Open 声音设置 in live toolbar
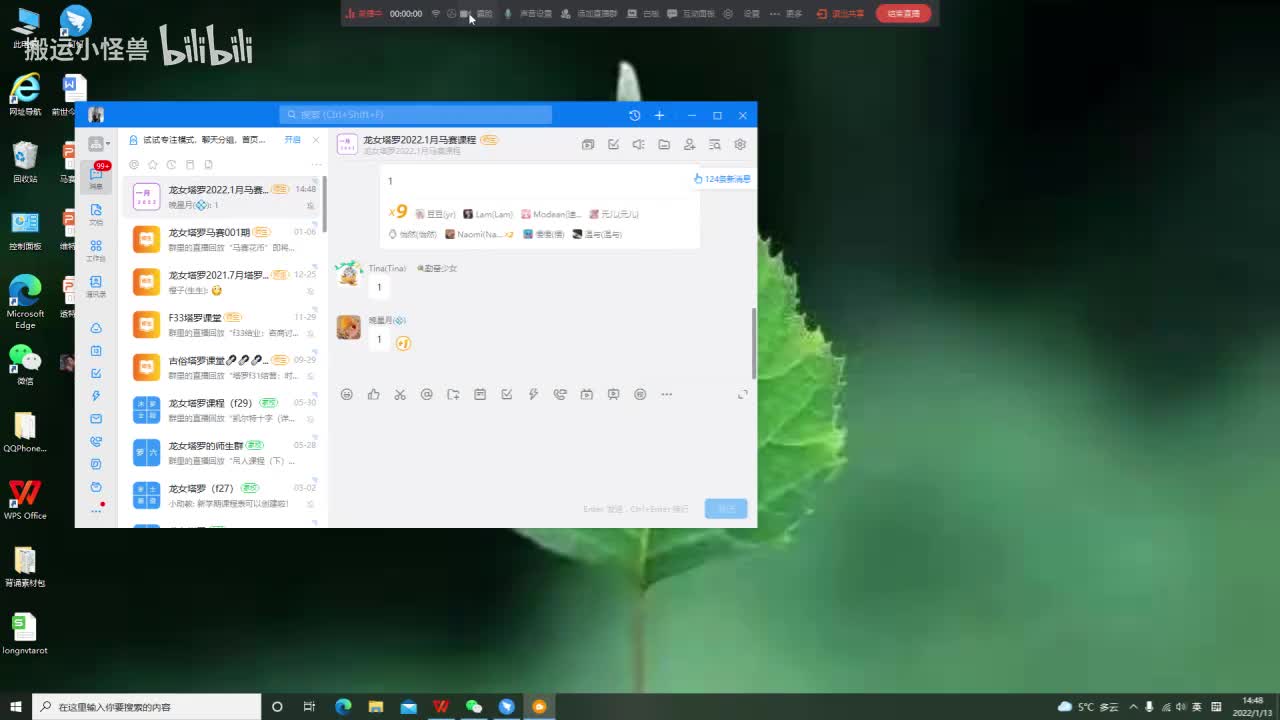 [x=528, y=13]
